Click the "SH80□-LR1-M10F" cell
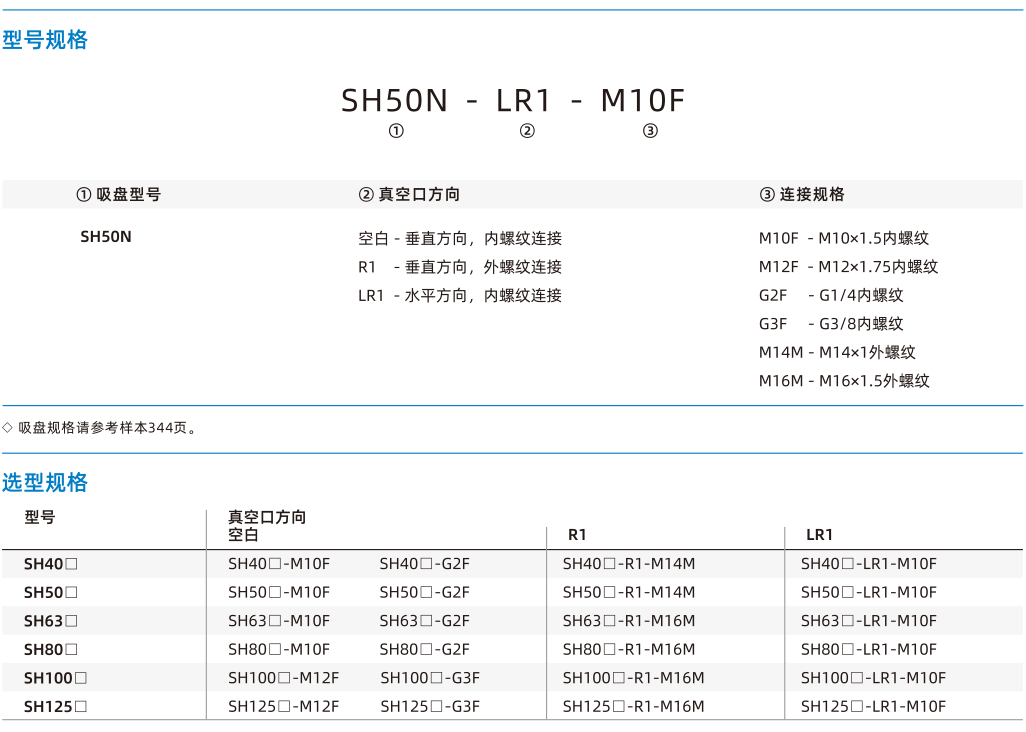The image size is (1026, 732). click(x=869, y=650)
